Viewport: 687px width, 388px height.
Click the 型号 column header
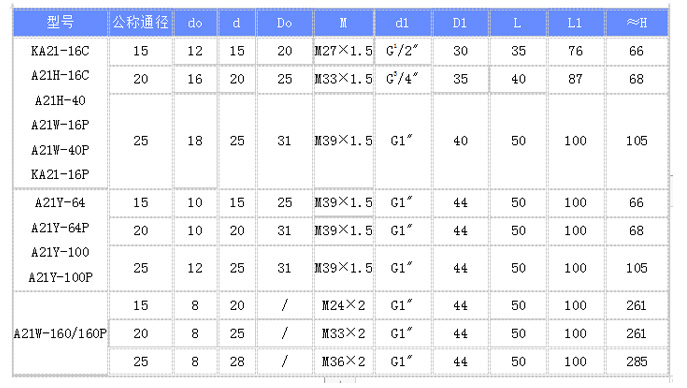tap(60, 22)
